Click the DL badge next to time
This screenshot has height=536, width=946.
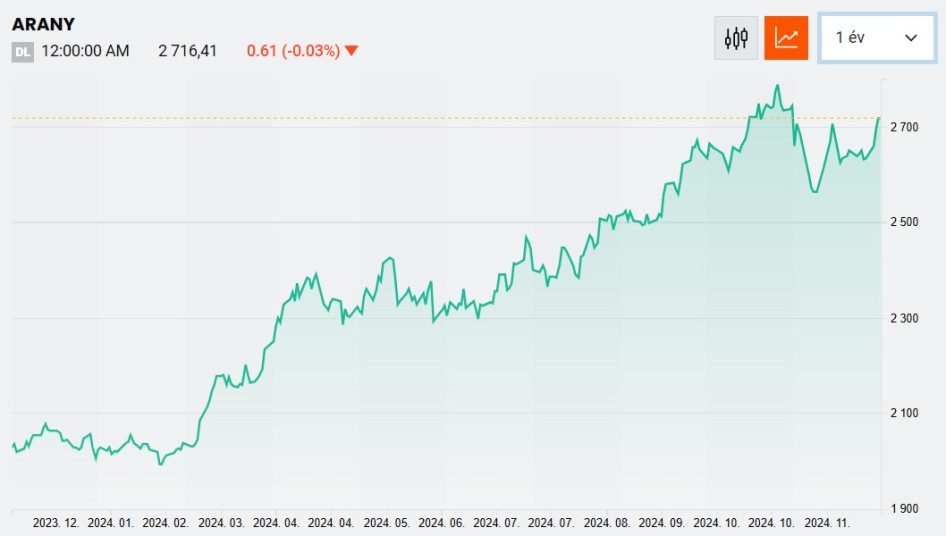click(22, 51)
